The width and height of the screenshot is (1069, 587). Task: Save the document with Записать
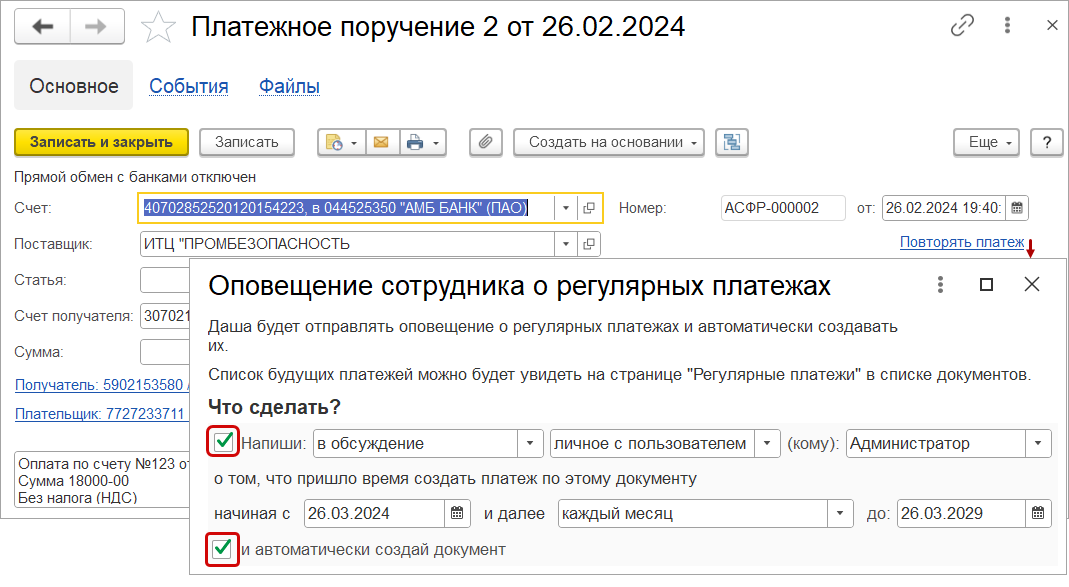pyautogui.click(x=247, y=142)
